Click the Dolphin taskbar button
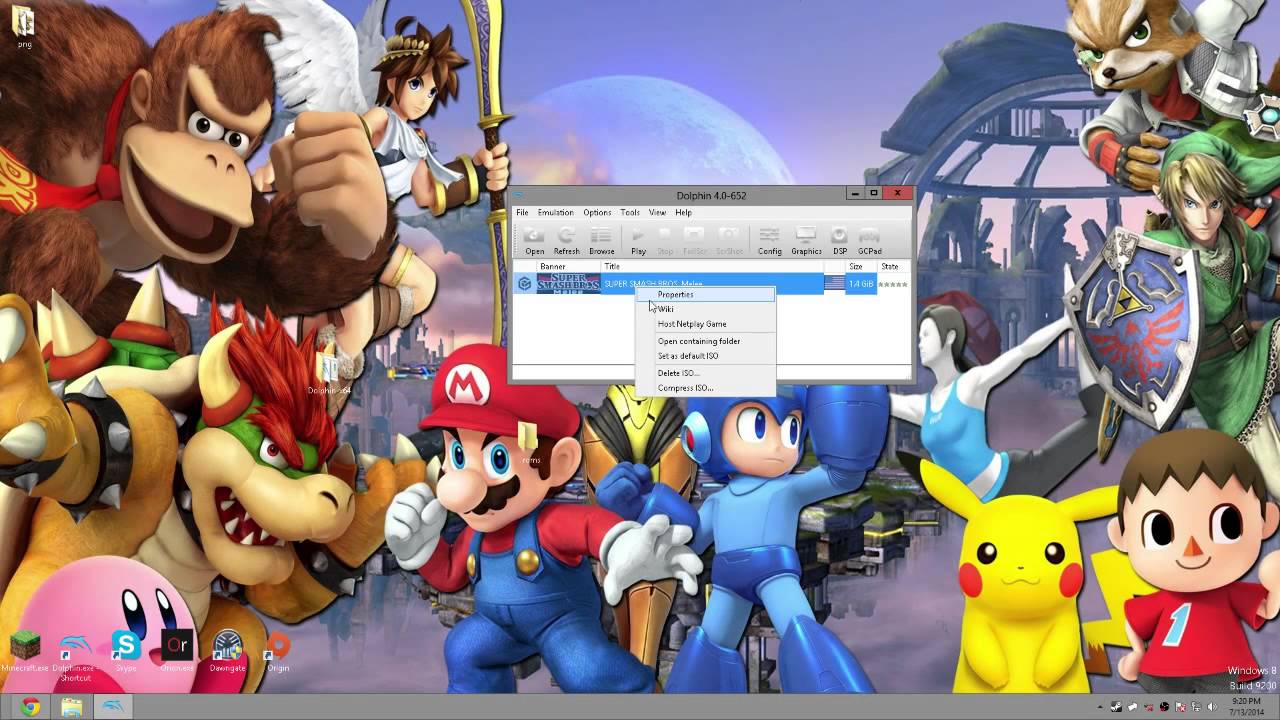The width and height of the screenshot is (1280, 720). point(112,707)
